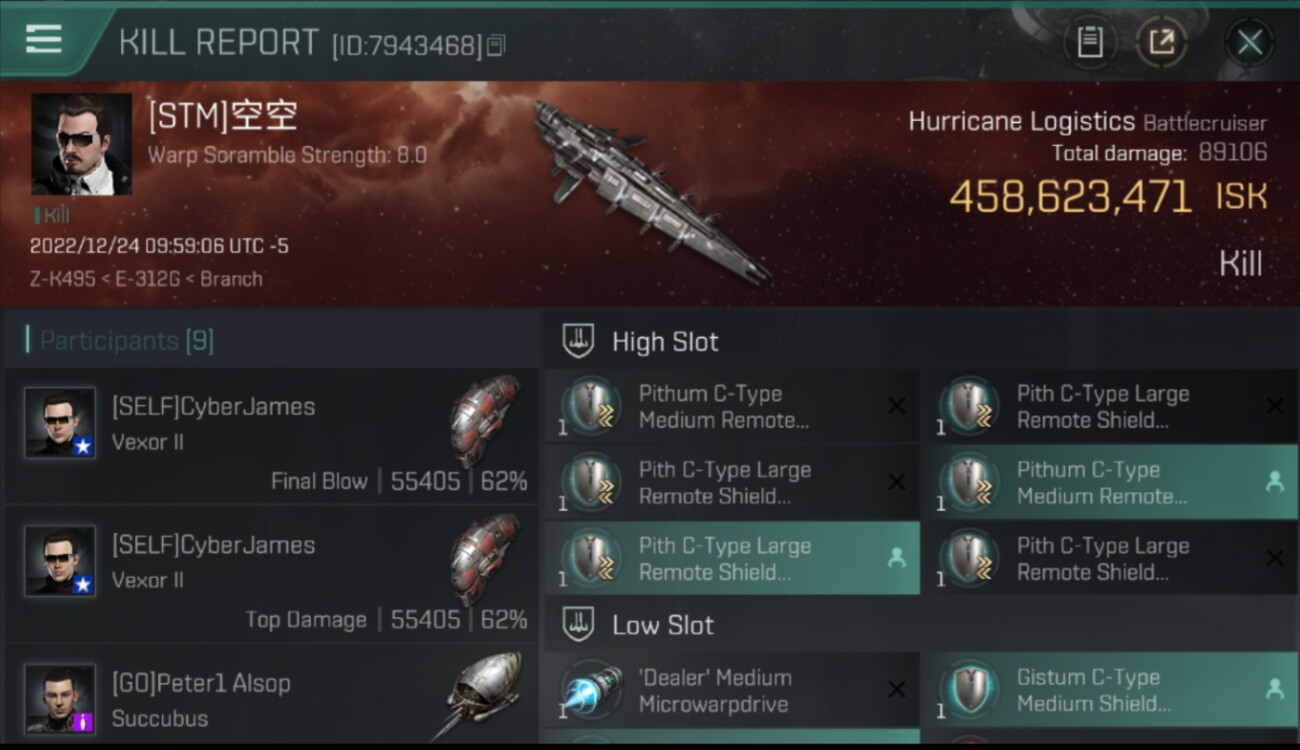Share the kill report externally
Screen dimensions: 1300x750
(1161, 43)
